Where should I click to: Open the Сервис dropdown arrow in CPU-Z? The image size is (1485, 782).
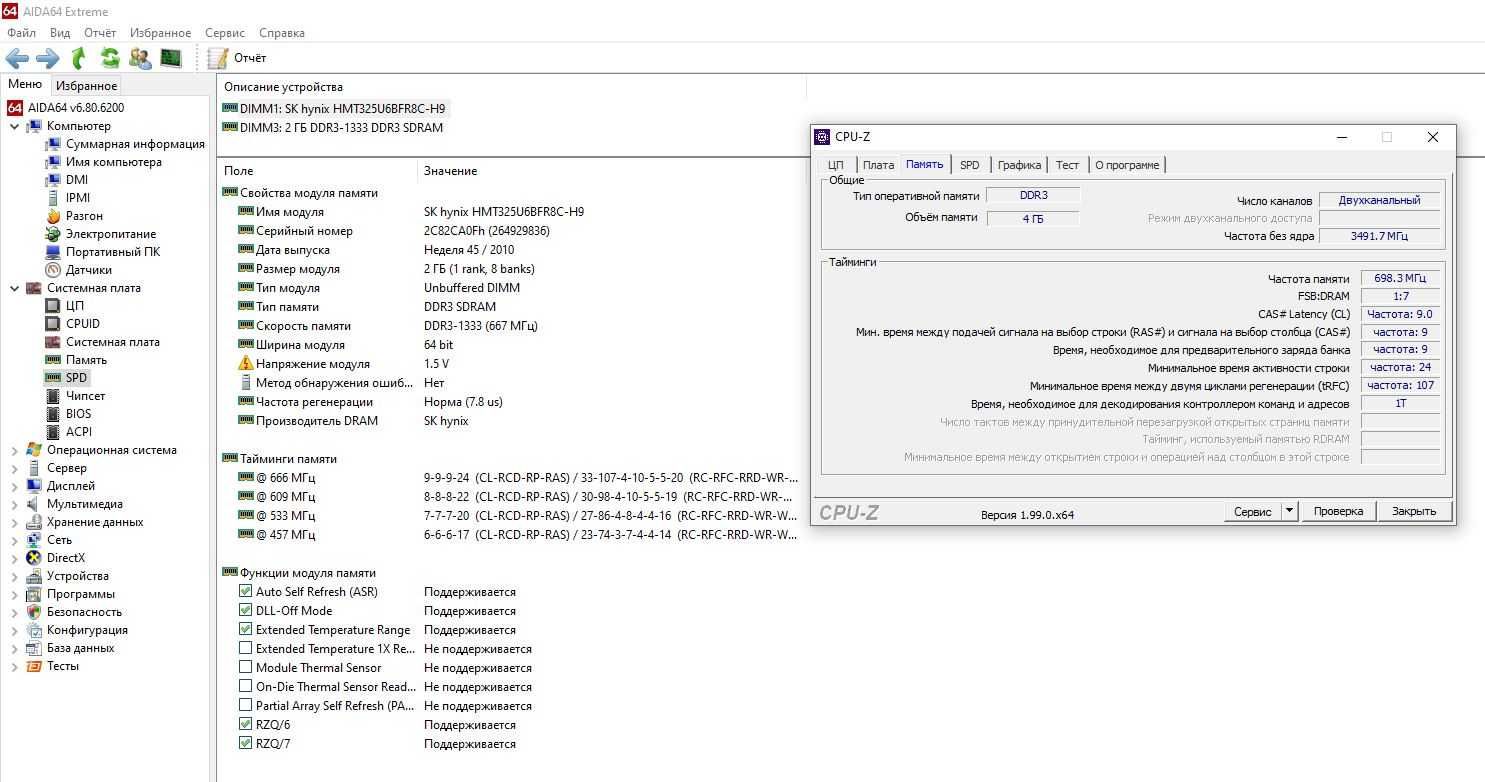(x=1289, y=511)
